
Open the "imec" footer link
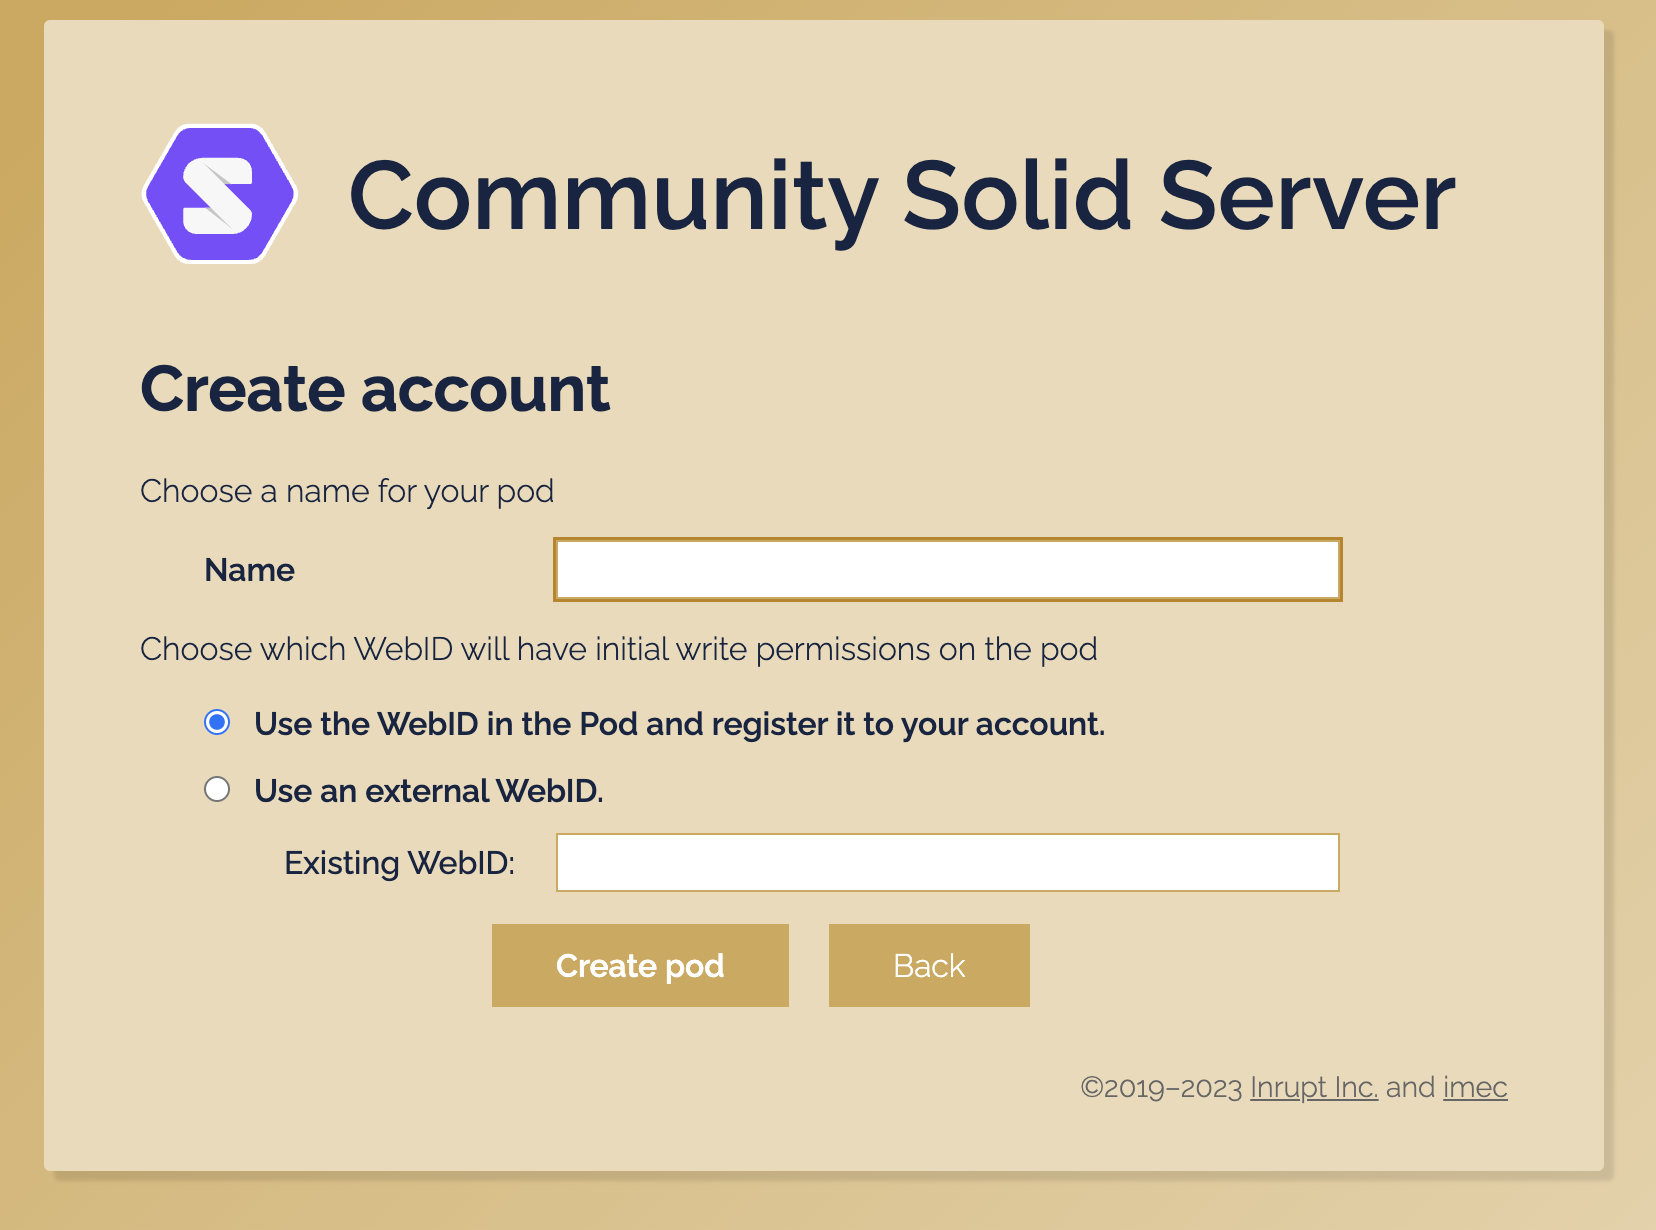point(1475,1087)
